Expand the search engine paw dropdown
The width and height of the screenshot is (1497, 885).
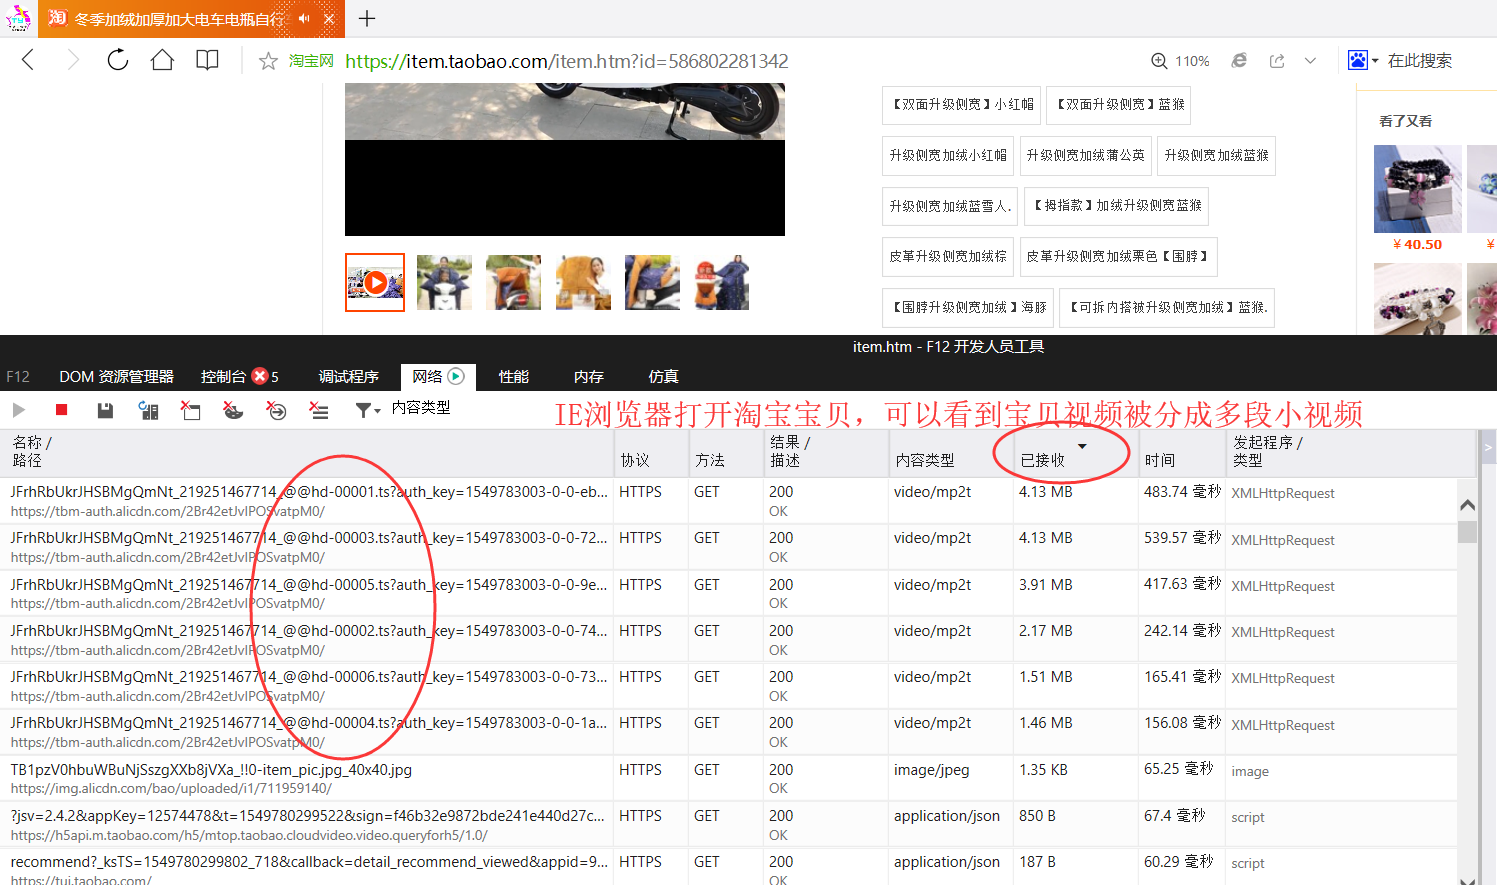1375,61
